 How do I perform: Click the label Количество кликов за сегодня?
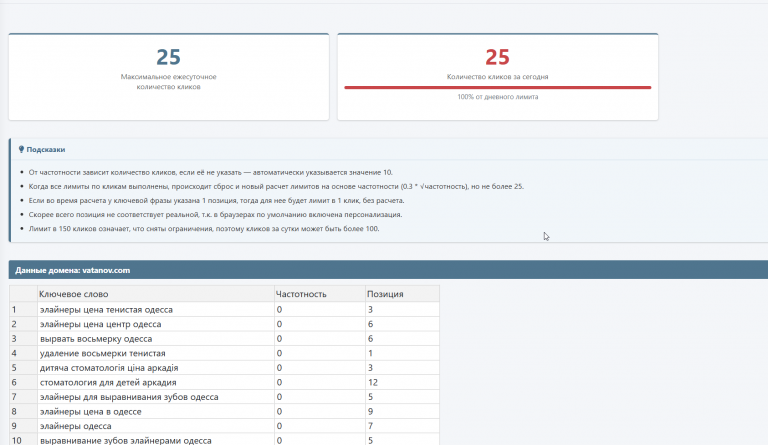[x=498, y=77]
